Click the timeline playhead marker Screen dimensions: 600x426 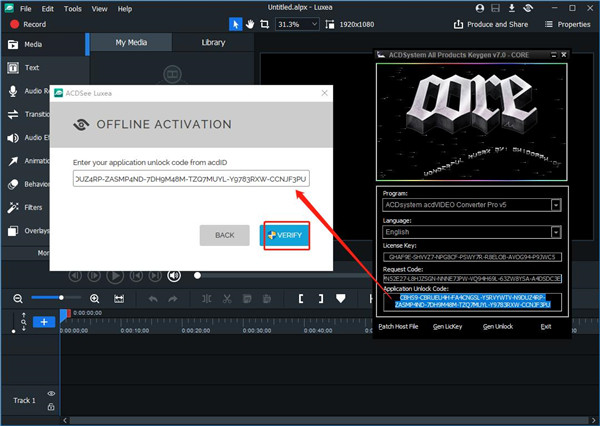[x=64, y=315]
